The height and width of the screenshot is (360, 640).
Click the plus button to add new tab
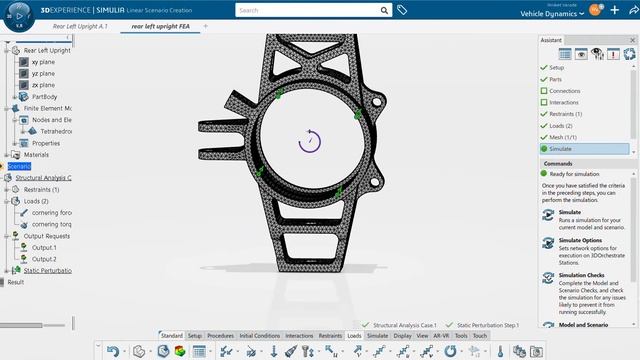[x=205, y=26]
